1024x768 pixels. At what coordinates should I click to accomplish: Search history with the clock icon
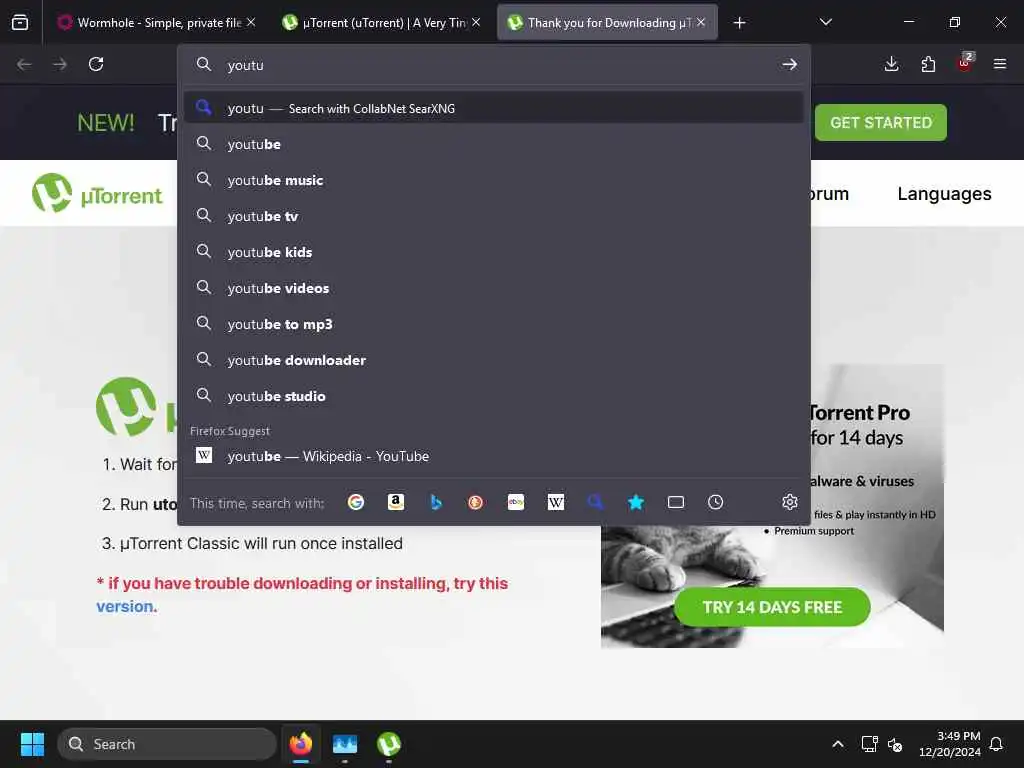coord(716,502)
